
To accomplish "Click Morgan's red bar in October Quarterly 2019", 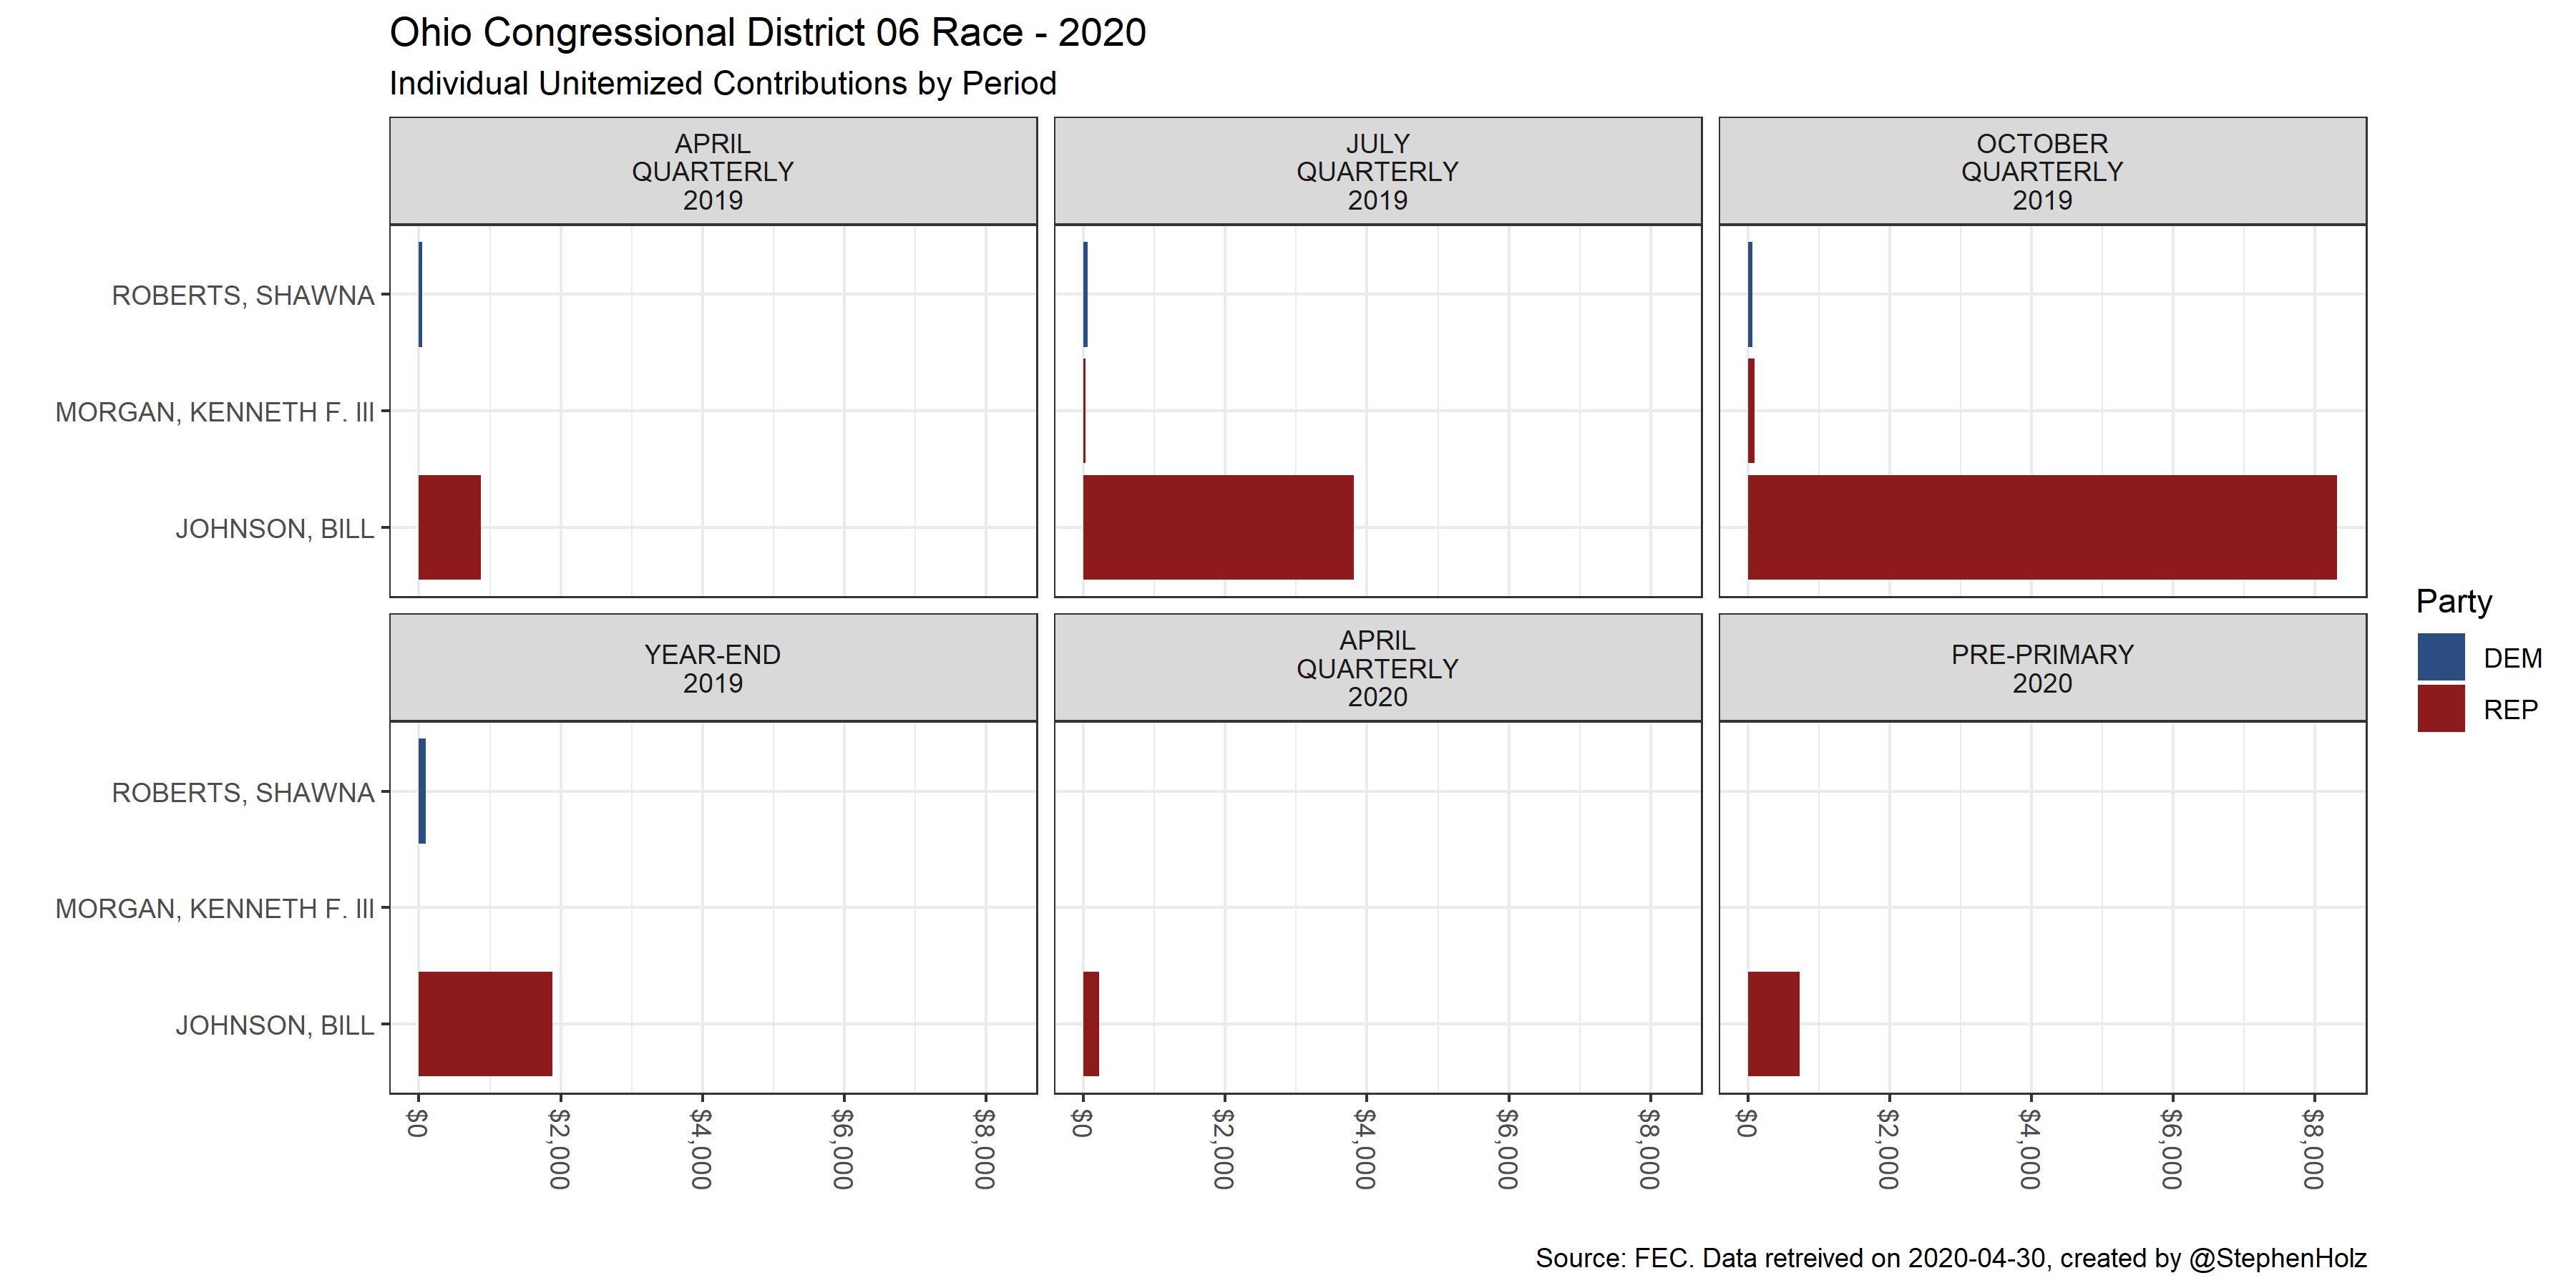I will point(1751,411).
